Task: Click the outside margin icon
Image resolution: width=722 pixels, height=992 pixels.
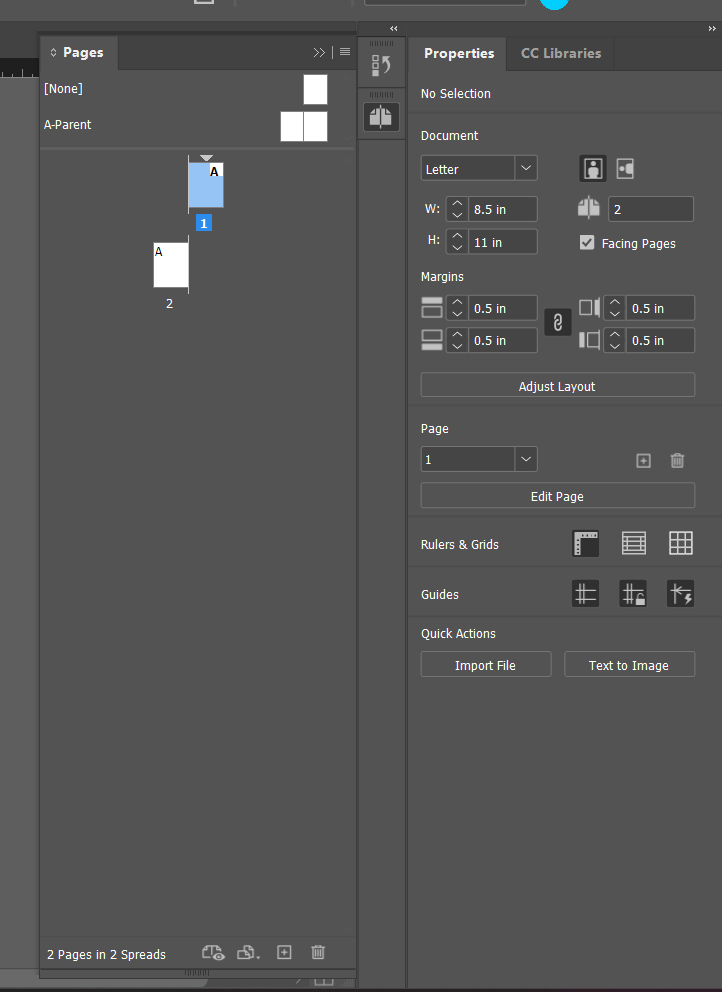Action: coord(589,340)
